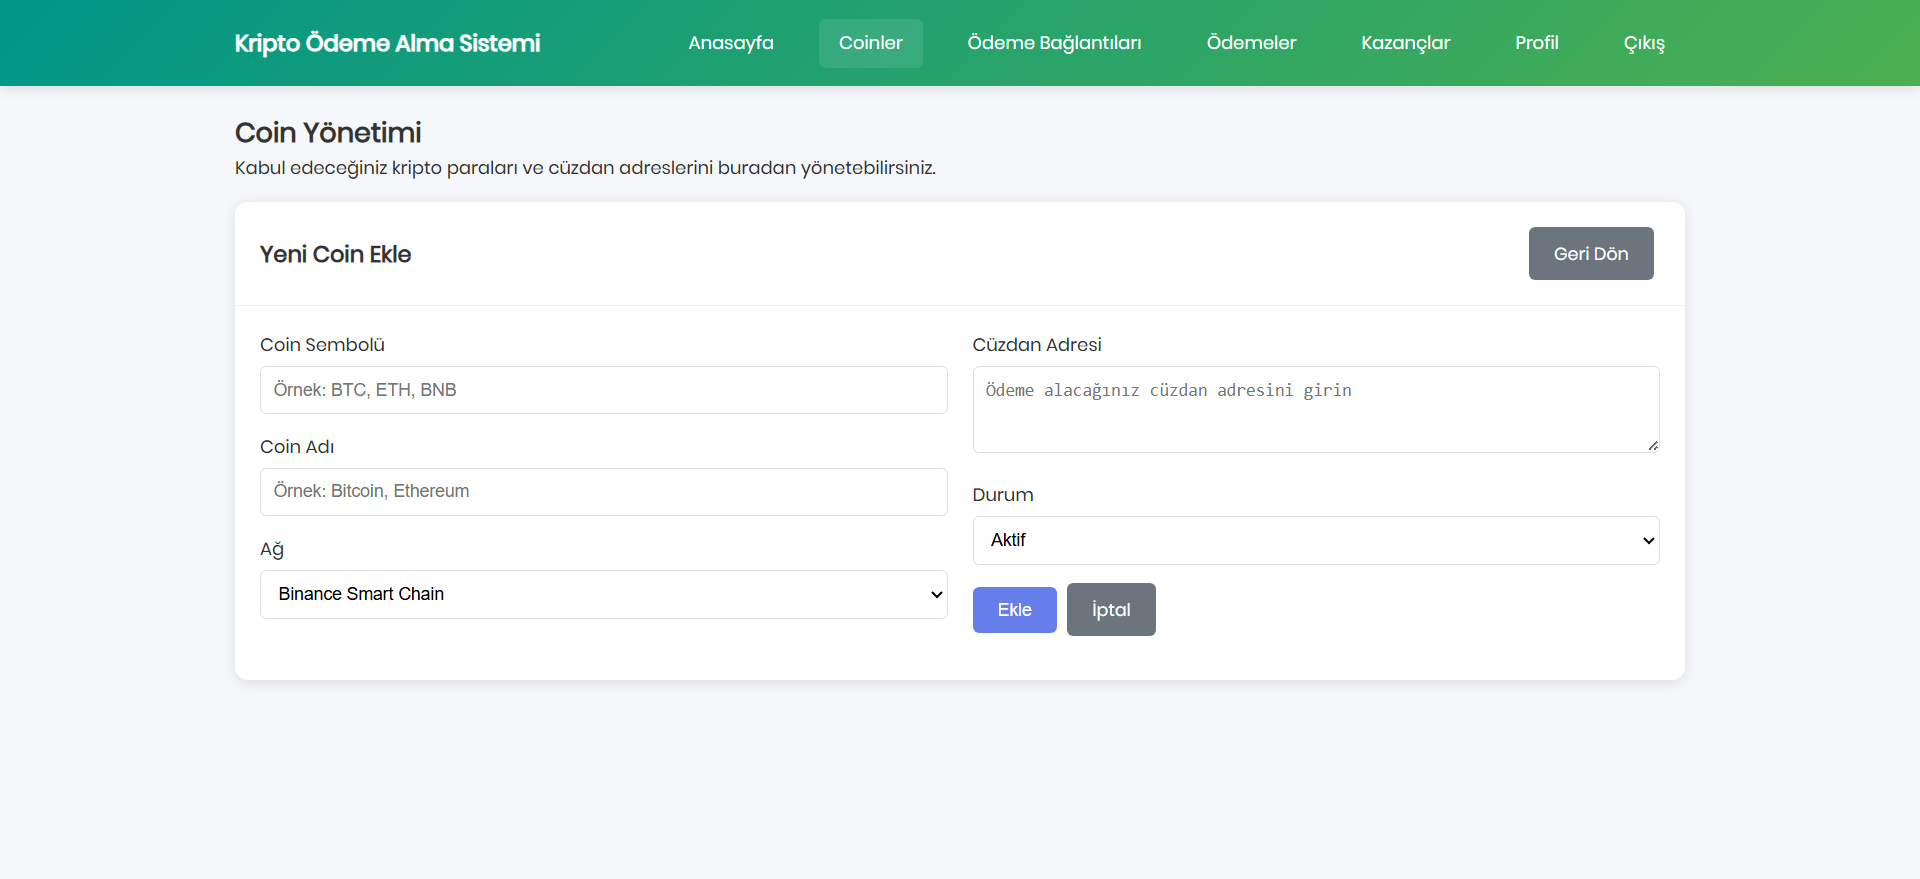The height and width of the screenshot is (879, 1920).
Task: Click the Ağ field label
Action: click(x=272, y=549)
